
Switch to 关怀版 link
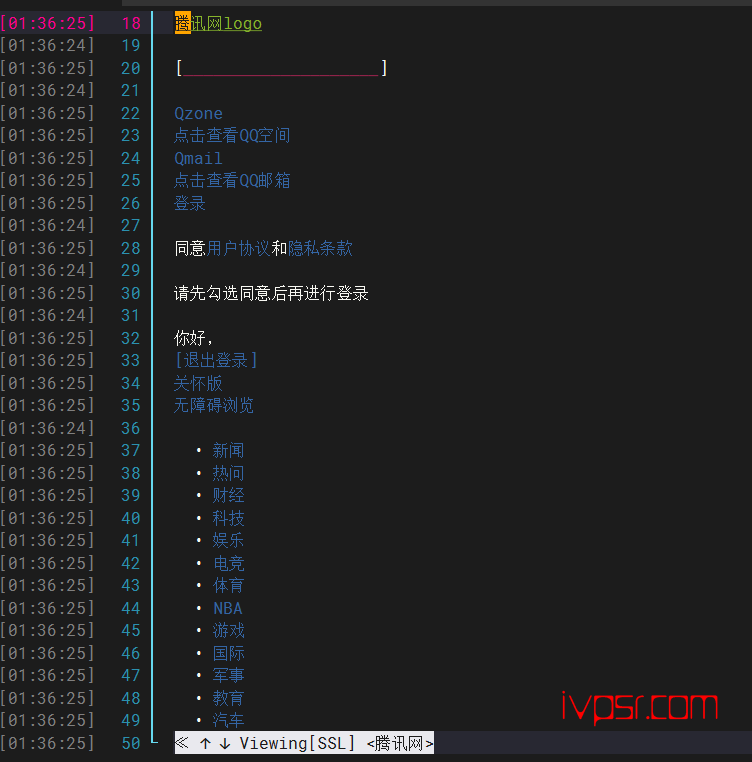click(x=198, y=383)
